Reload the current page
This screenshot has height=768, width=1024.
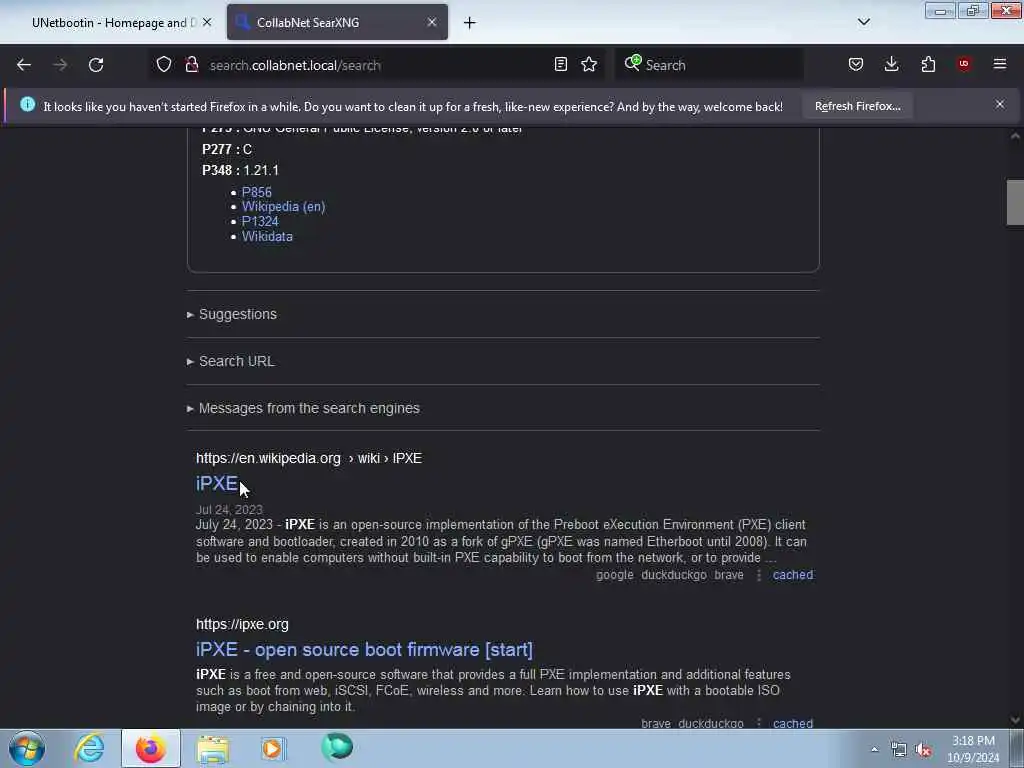[x=96, y=65]
